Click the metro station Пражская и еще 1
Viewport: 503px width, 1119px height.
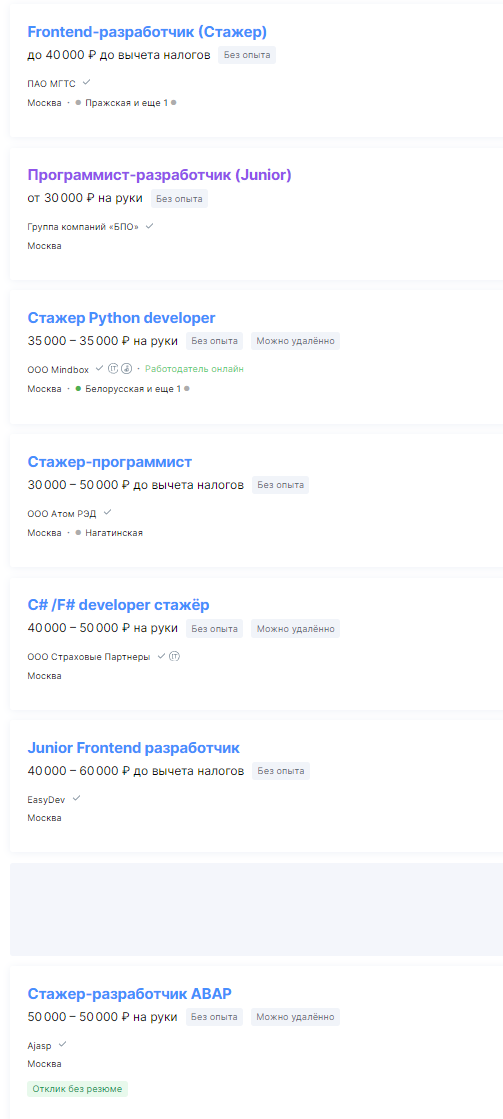[x=126, y=103]
